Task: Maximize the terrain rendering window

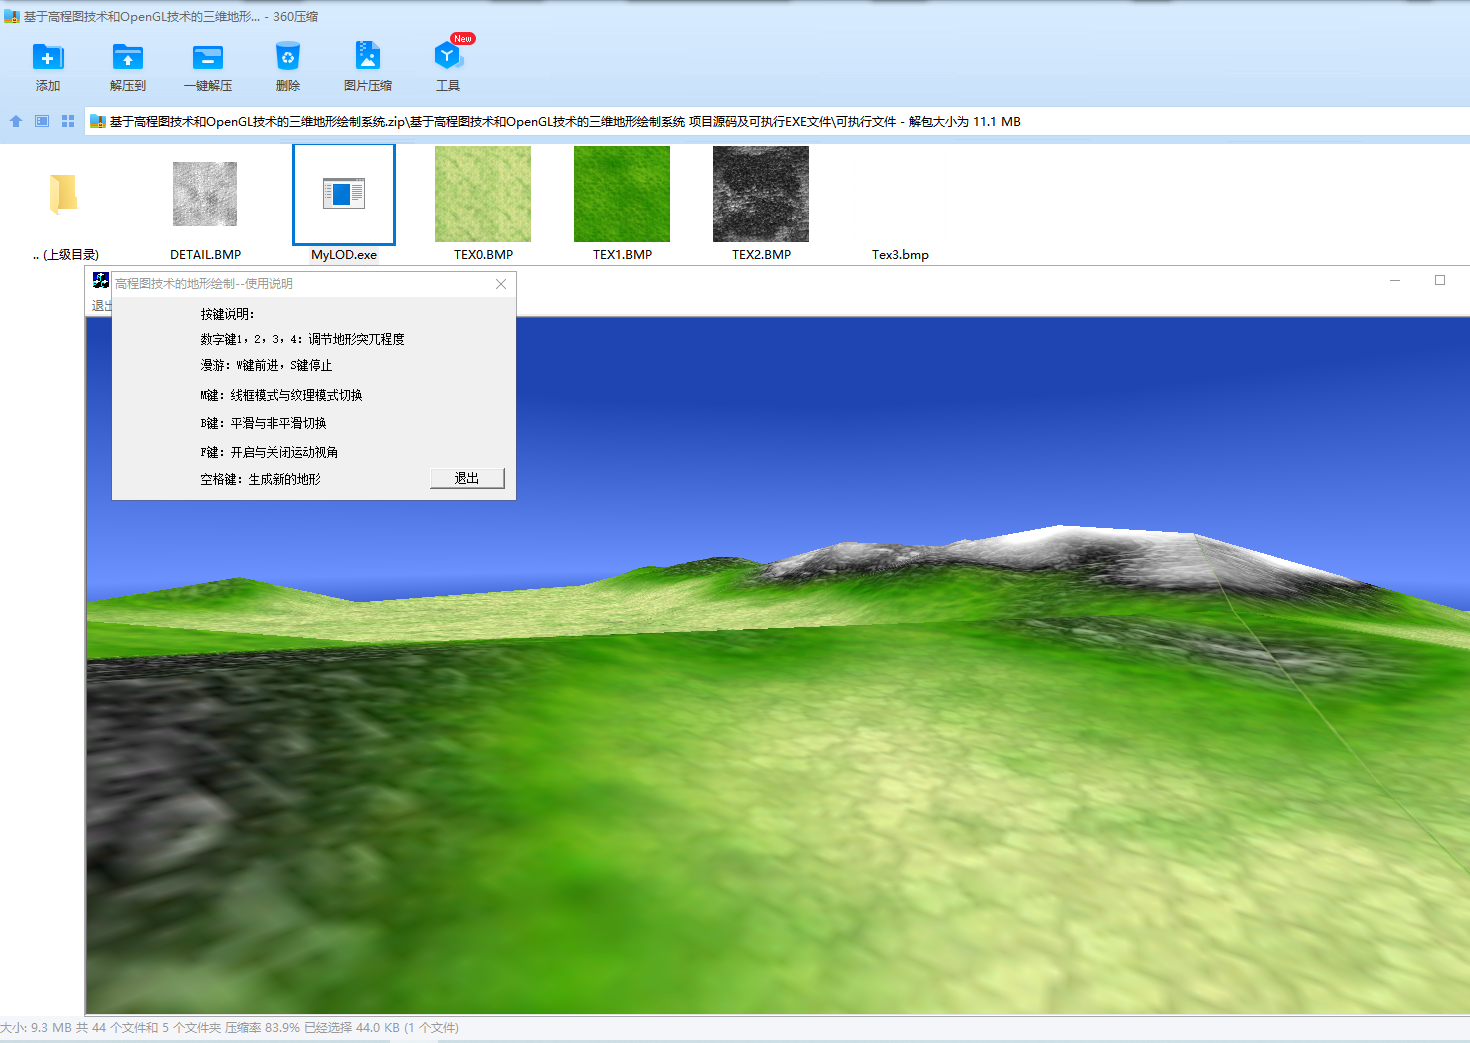Action: click(x=1440, y=280)
